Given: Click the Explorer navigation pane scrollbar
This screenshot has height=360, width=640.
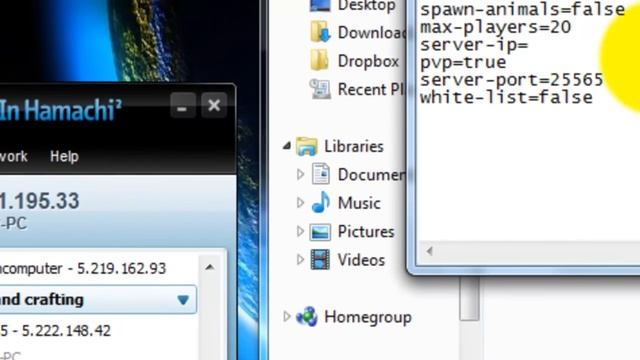Looking at the screenshot, I should pos(469,299).
